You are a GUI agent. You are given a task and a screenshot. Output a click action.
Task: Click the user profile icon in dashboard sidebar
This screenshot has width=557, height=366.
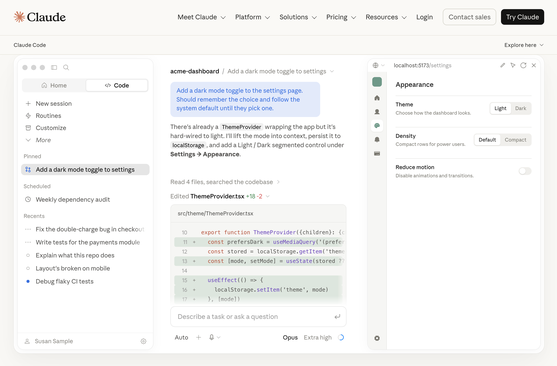pos(377,112)
